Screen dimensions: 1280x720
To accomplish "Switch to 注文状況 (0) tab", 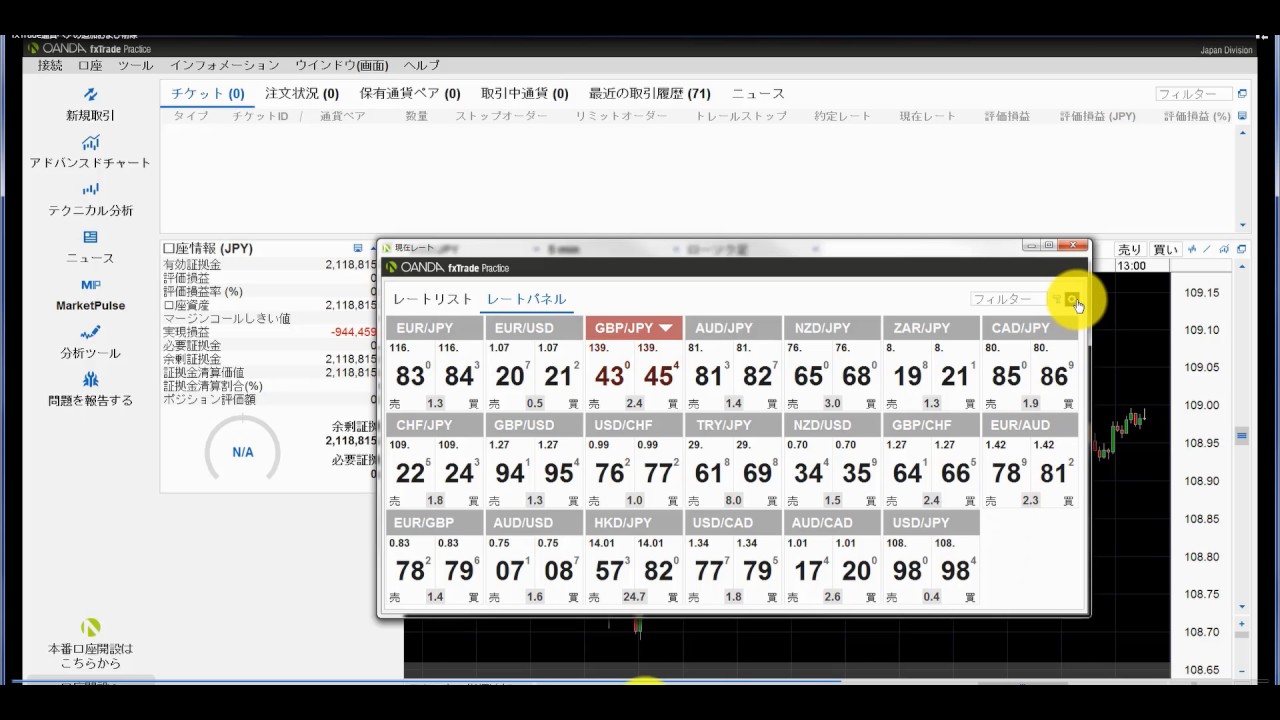I will (x=301, y=93).
